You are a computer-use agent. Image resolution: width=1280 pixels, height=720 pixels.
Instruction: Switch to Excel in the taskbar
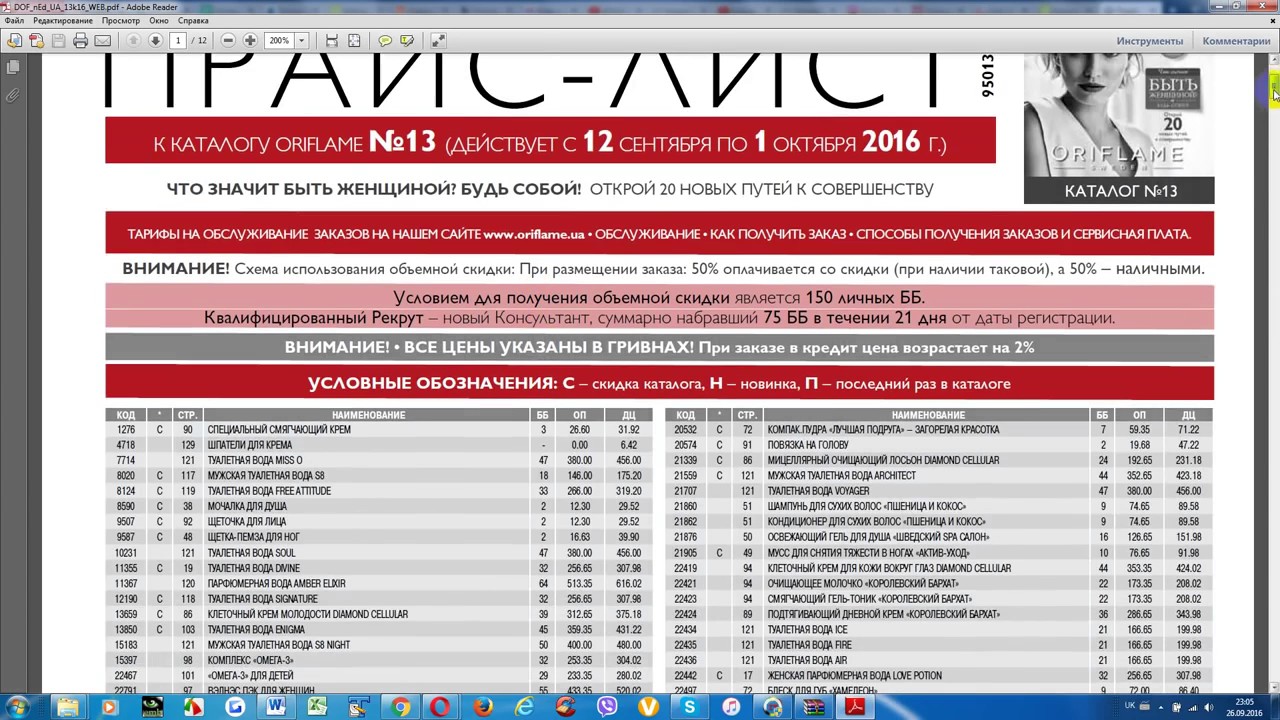(x=317, y=707)
